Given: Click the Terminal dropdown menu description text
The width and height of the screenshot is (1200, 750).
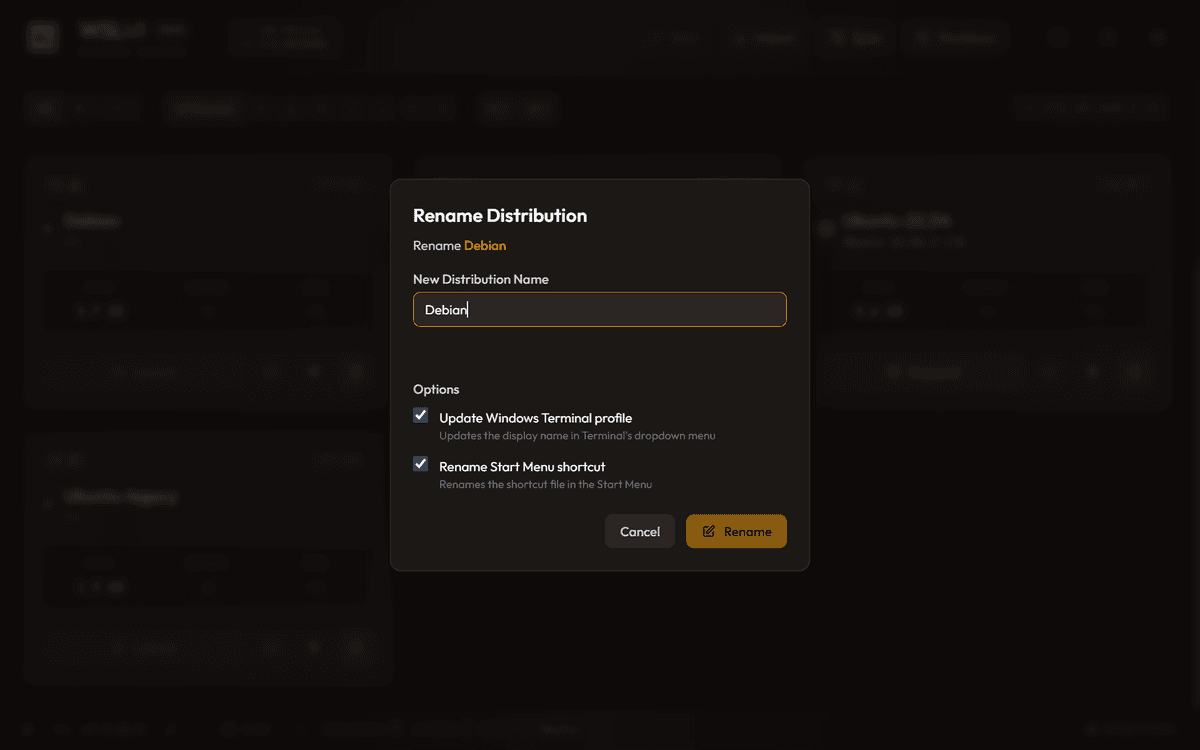Looking at the screenshot, I should coord(577,436).
